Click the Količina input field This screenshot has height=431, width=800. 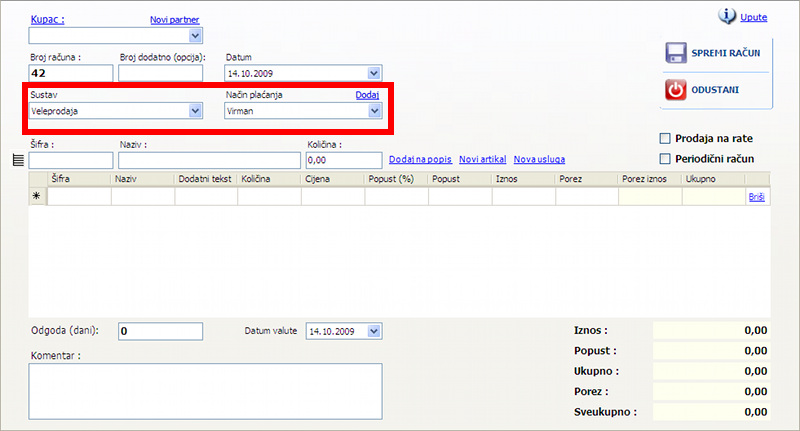tap(344, 160)
